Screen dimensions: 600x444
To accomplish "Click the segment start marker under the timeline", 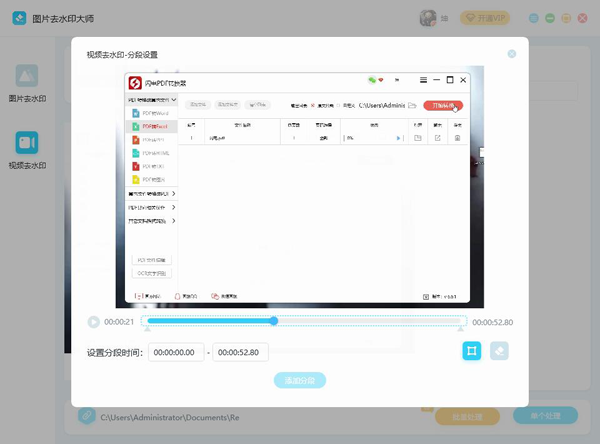I will click(146, 330).
